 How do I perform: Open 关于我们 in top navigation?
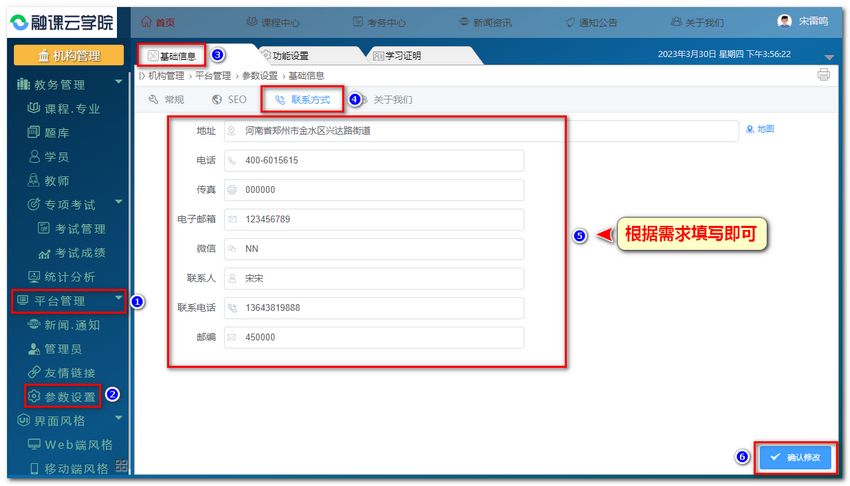pos(697,22)
